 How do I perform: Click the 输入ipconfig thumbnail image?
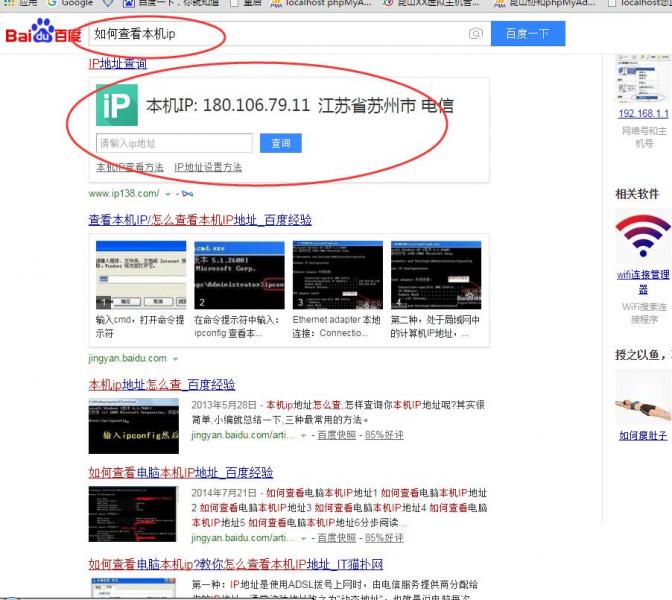(134, 426)
